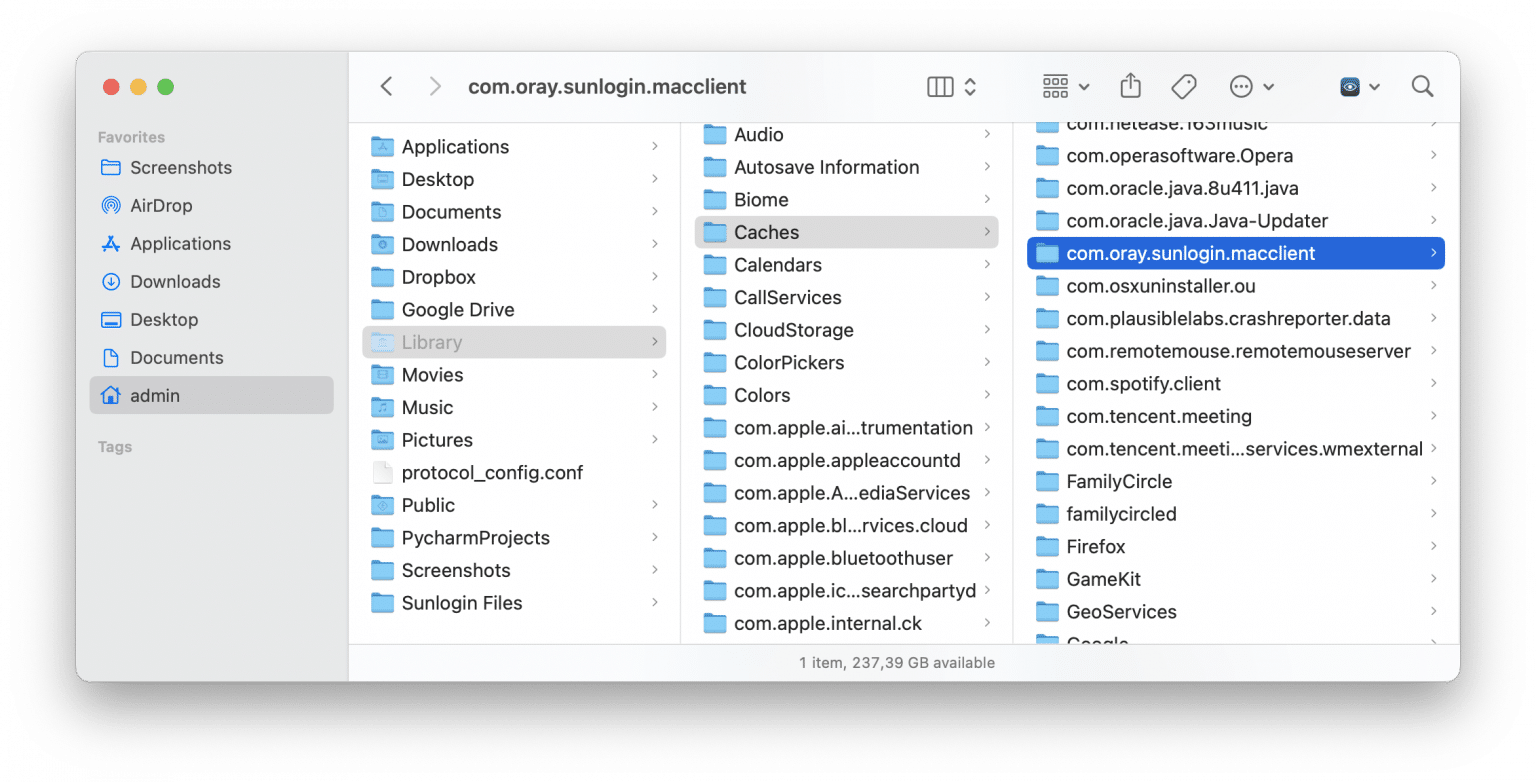Open the Sunlogin Files folder
Screen dimensions: 1536x782
(x=462, y=603)
